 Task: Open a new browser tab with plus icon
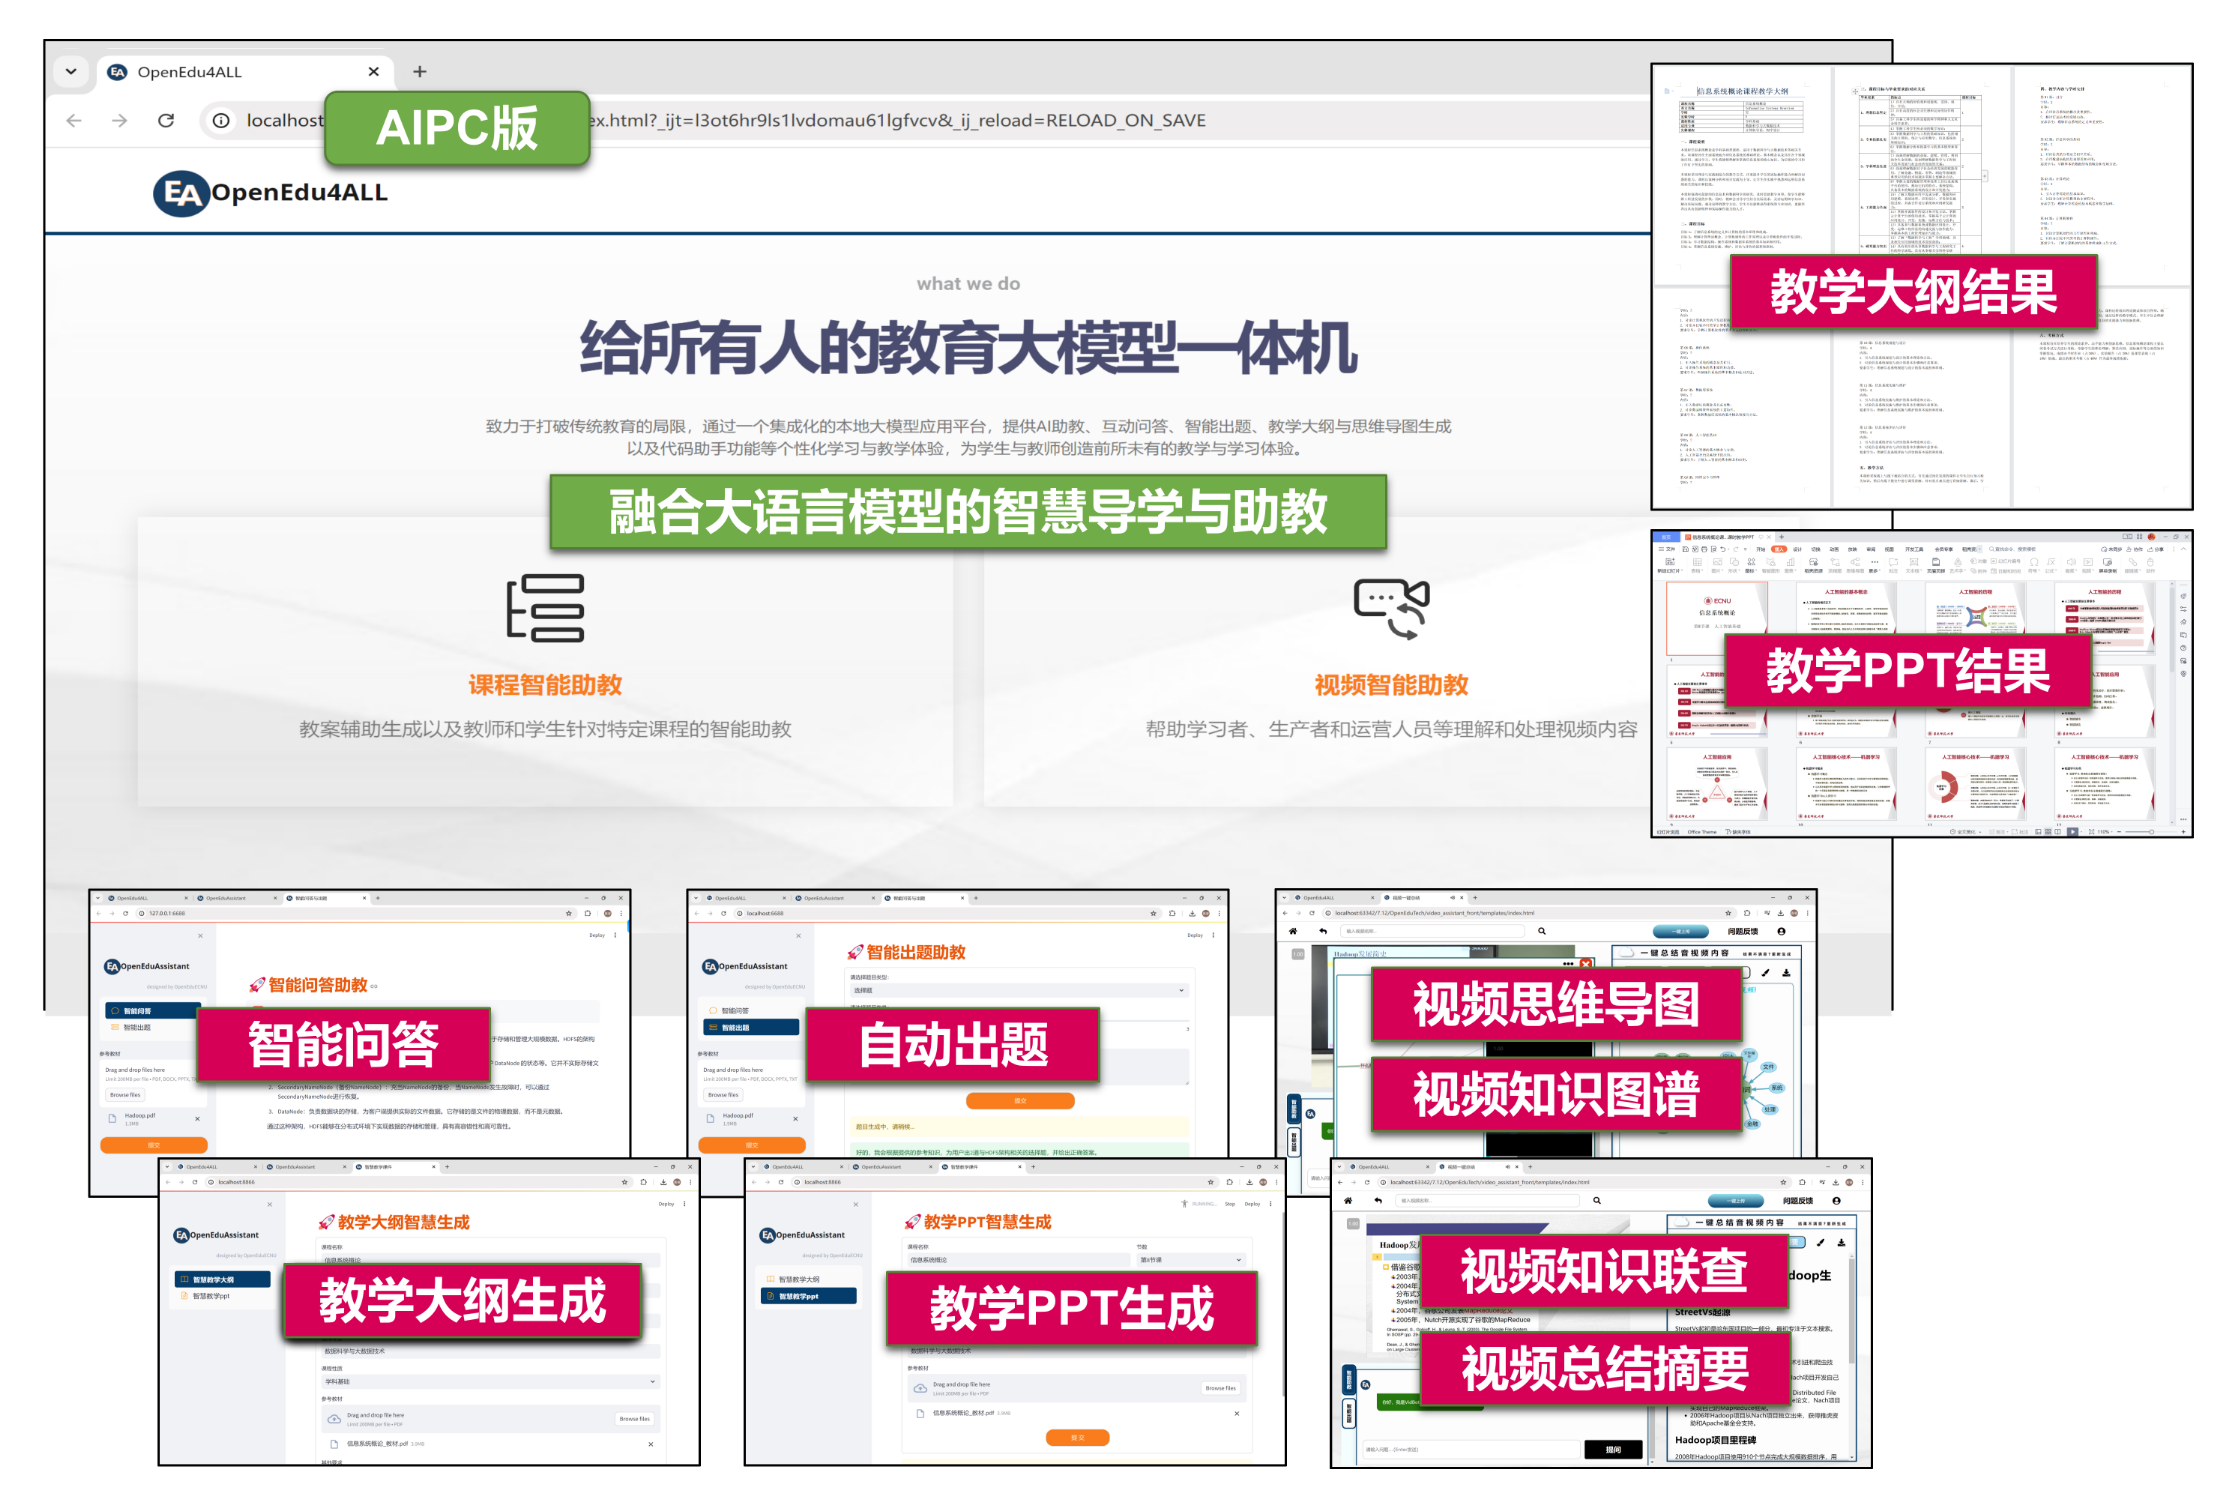[x=420, y=72]
